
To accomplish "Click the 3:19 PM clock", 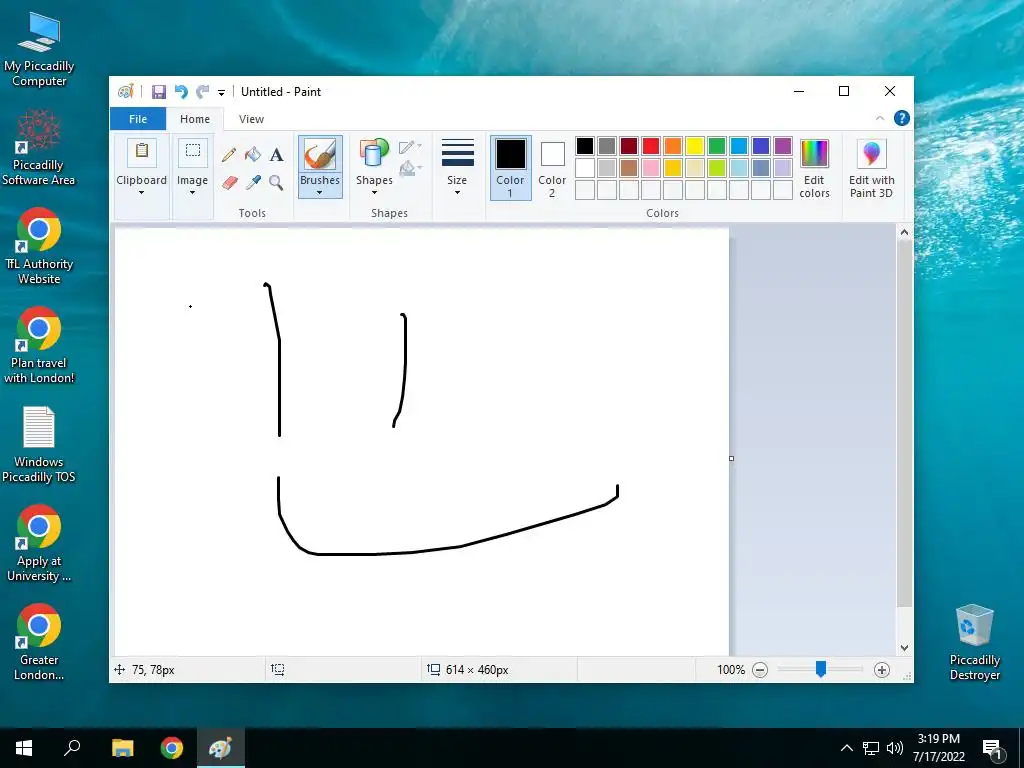I will [938, 739].
